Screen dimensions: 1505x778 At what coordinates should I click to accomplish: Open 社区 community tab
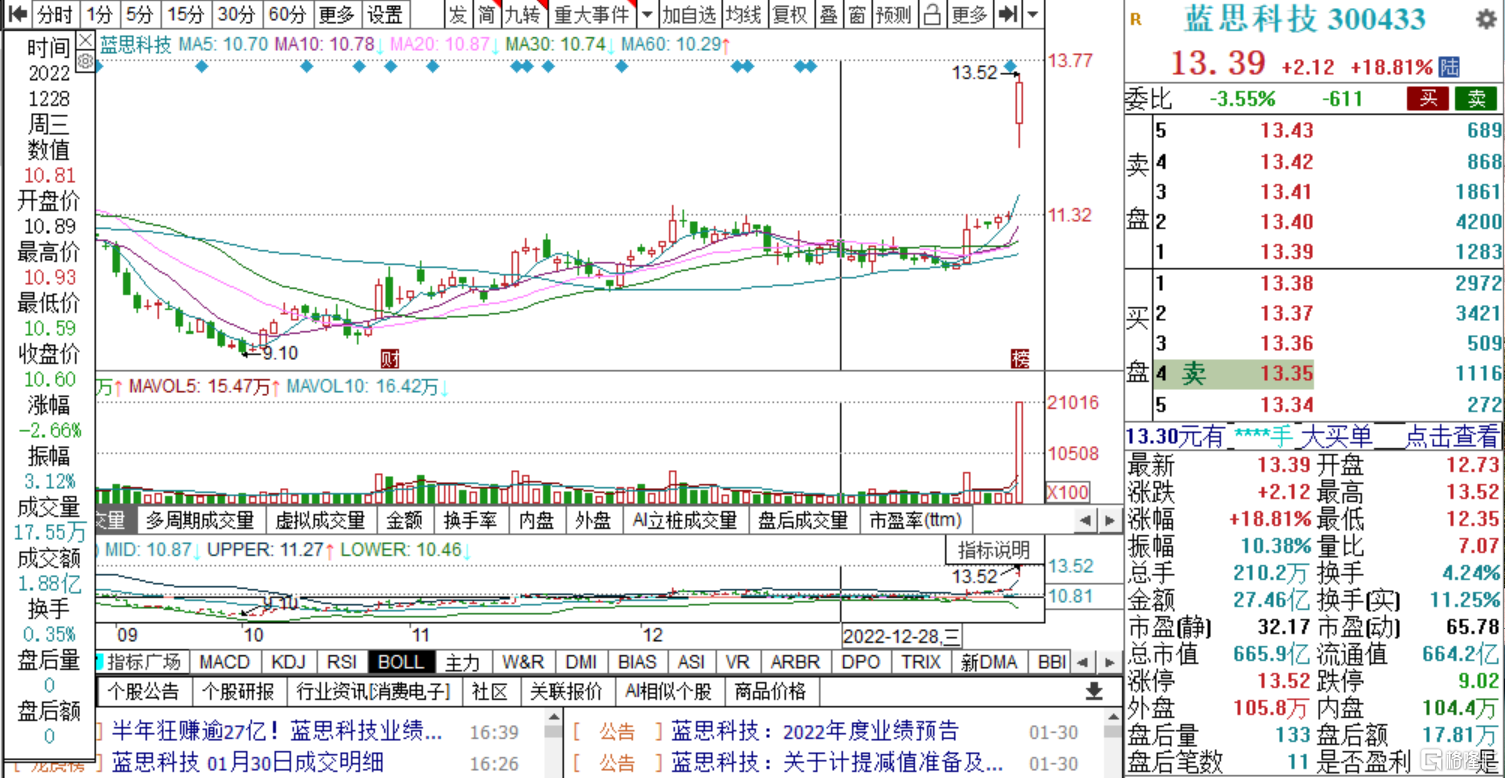(491, 691)
